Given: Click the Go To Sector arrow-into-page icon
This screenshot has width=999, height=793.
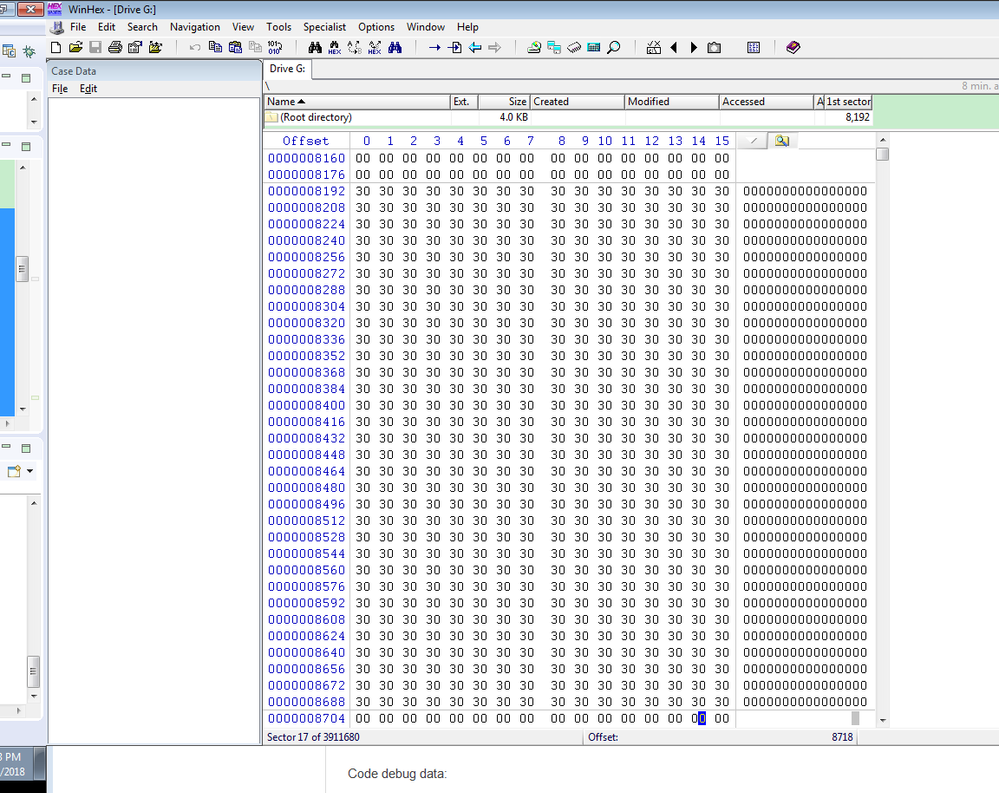Looking at the screenshot, I should coord(455,47).
